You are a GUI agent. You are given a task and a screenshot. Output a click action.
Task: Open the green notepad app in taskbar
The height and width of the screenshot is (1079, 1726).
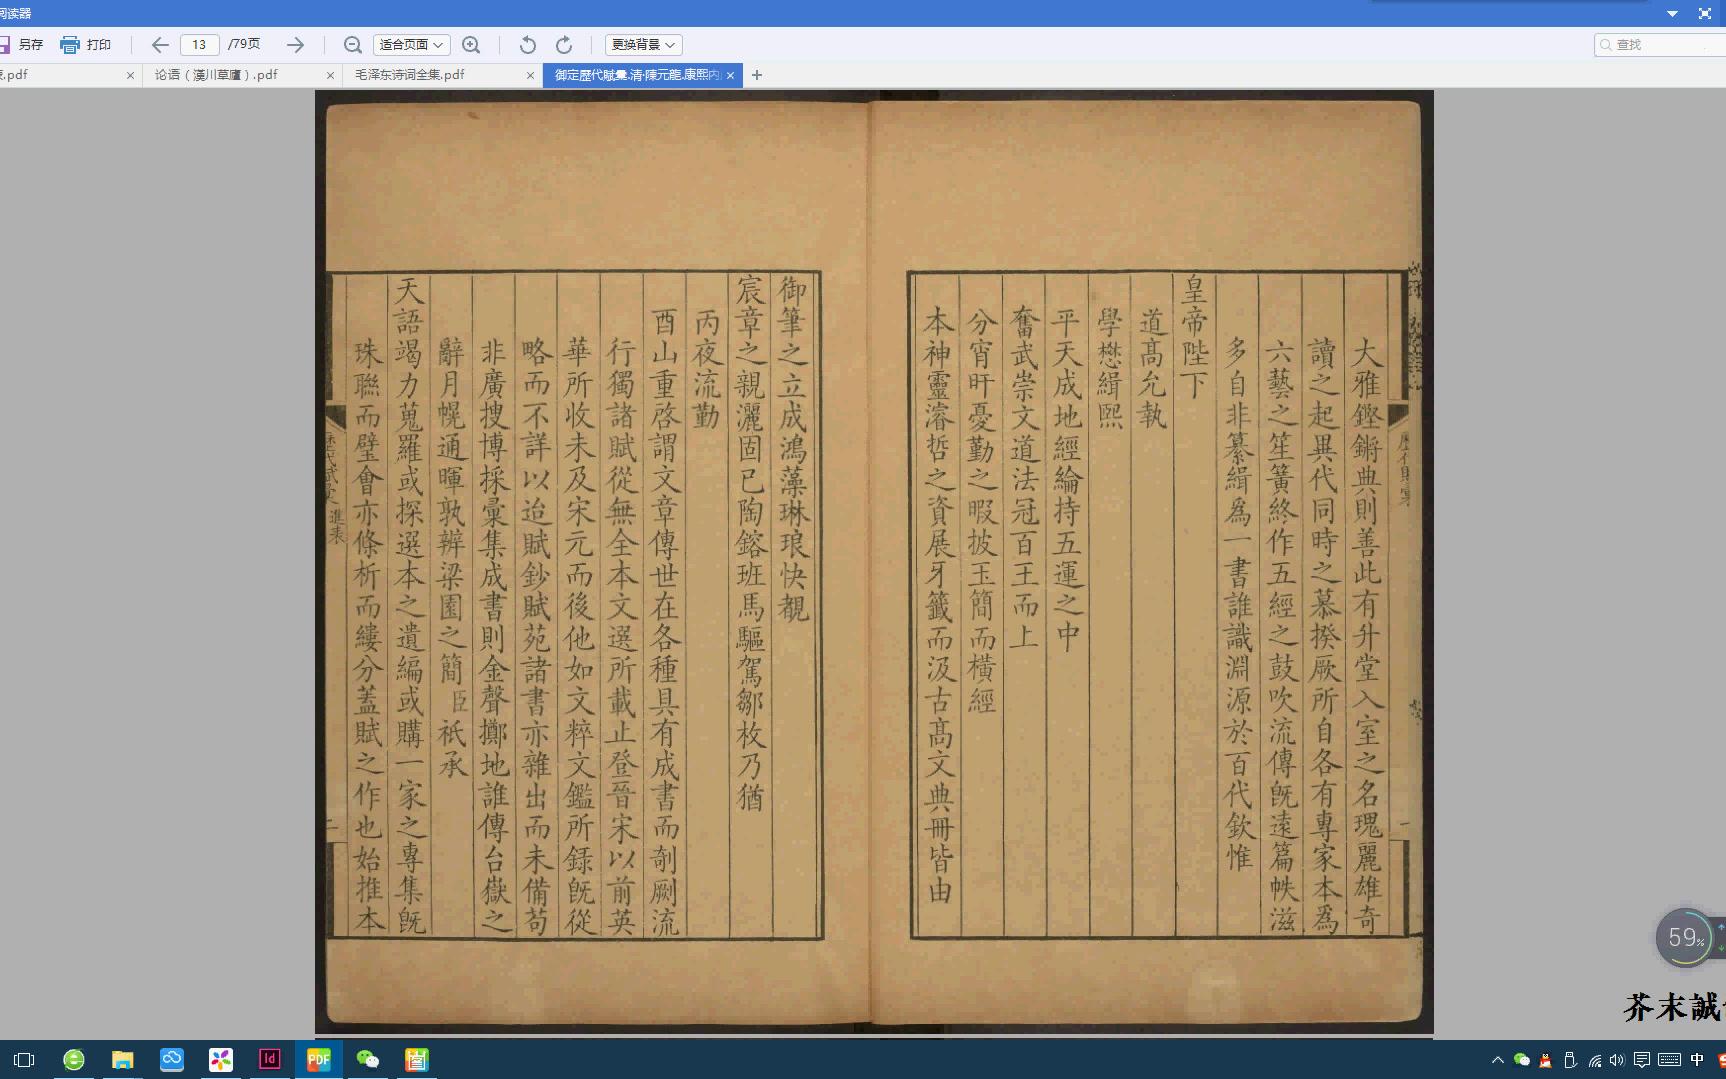[417, 1060]
